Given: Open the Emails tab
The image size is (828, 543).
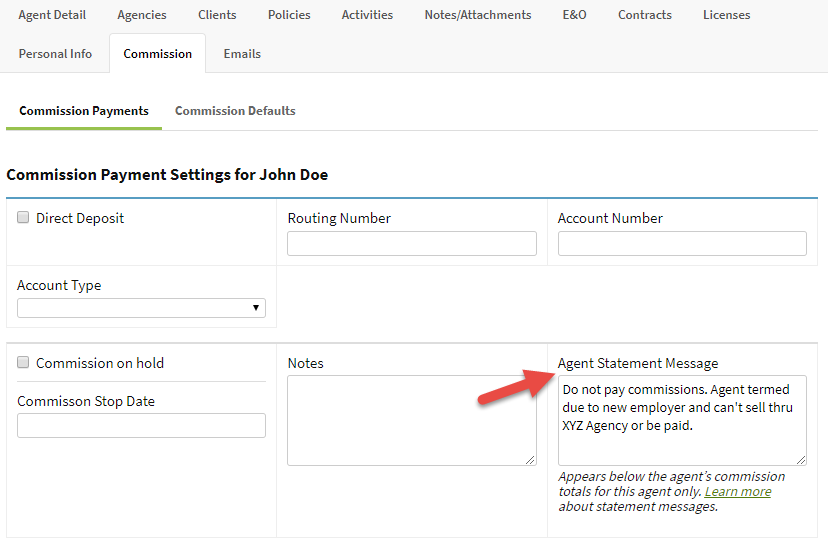Looking at the screenshot, I should coord(242,54).
